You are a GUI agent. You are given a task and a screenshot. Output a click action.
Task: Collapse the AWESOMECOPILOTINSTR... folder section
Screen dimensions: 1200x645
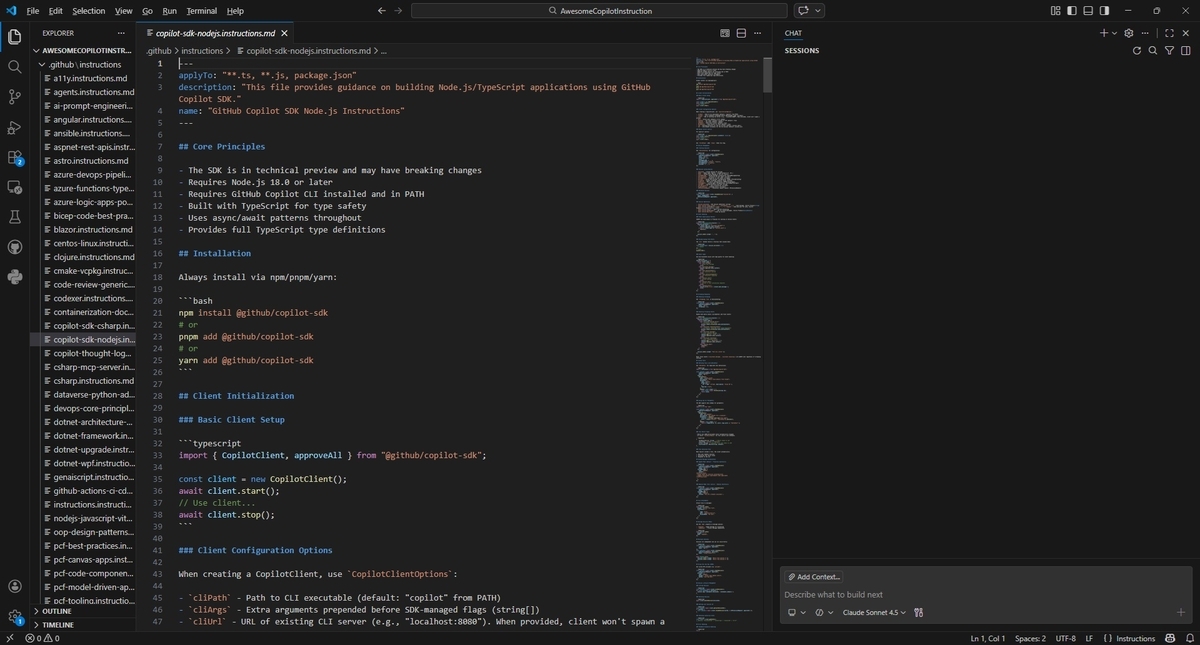(x=83, y=50)
